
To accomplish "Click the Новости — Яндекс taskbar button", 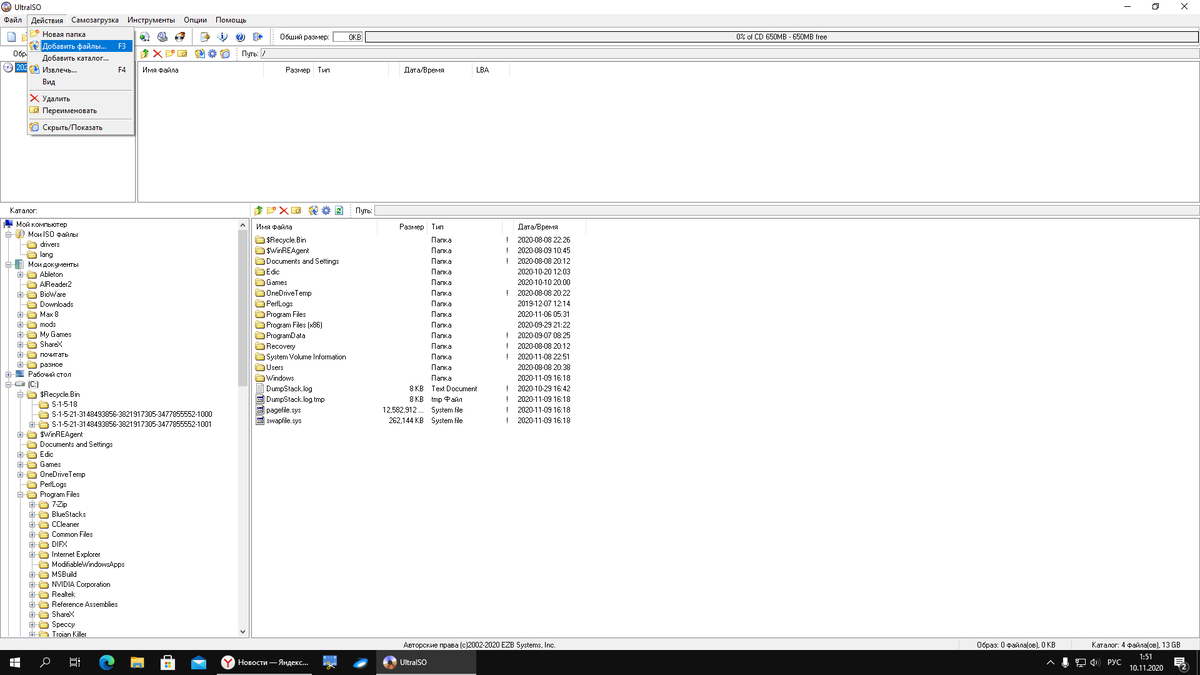I will pos(265,662).
